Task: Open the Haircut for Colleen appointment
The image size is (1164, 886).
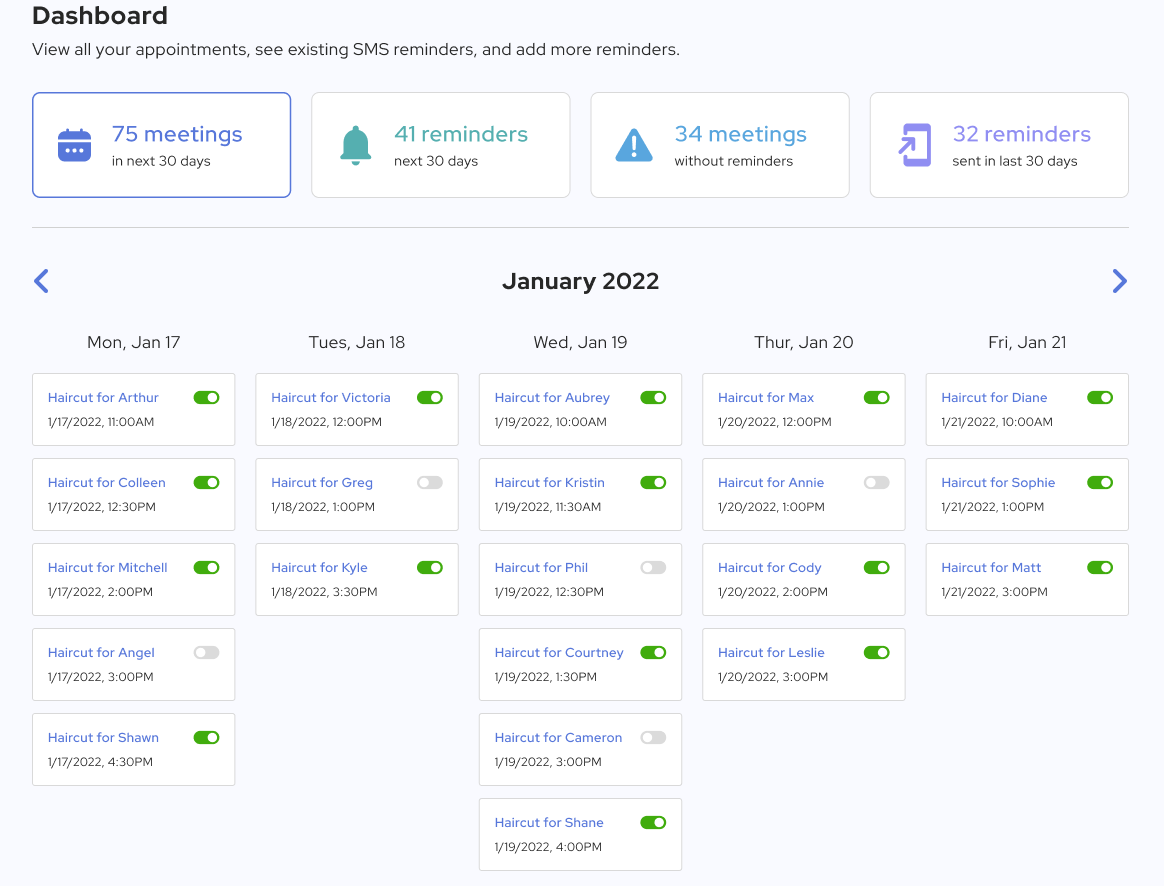Action: [x=107, y=482]
